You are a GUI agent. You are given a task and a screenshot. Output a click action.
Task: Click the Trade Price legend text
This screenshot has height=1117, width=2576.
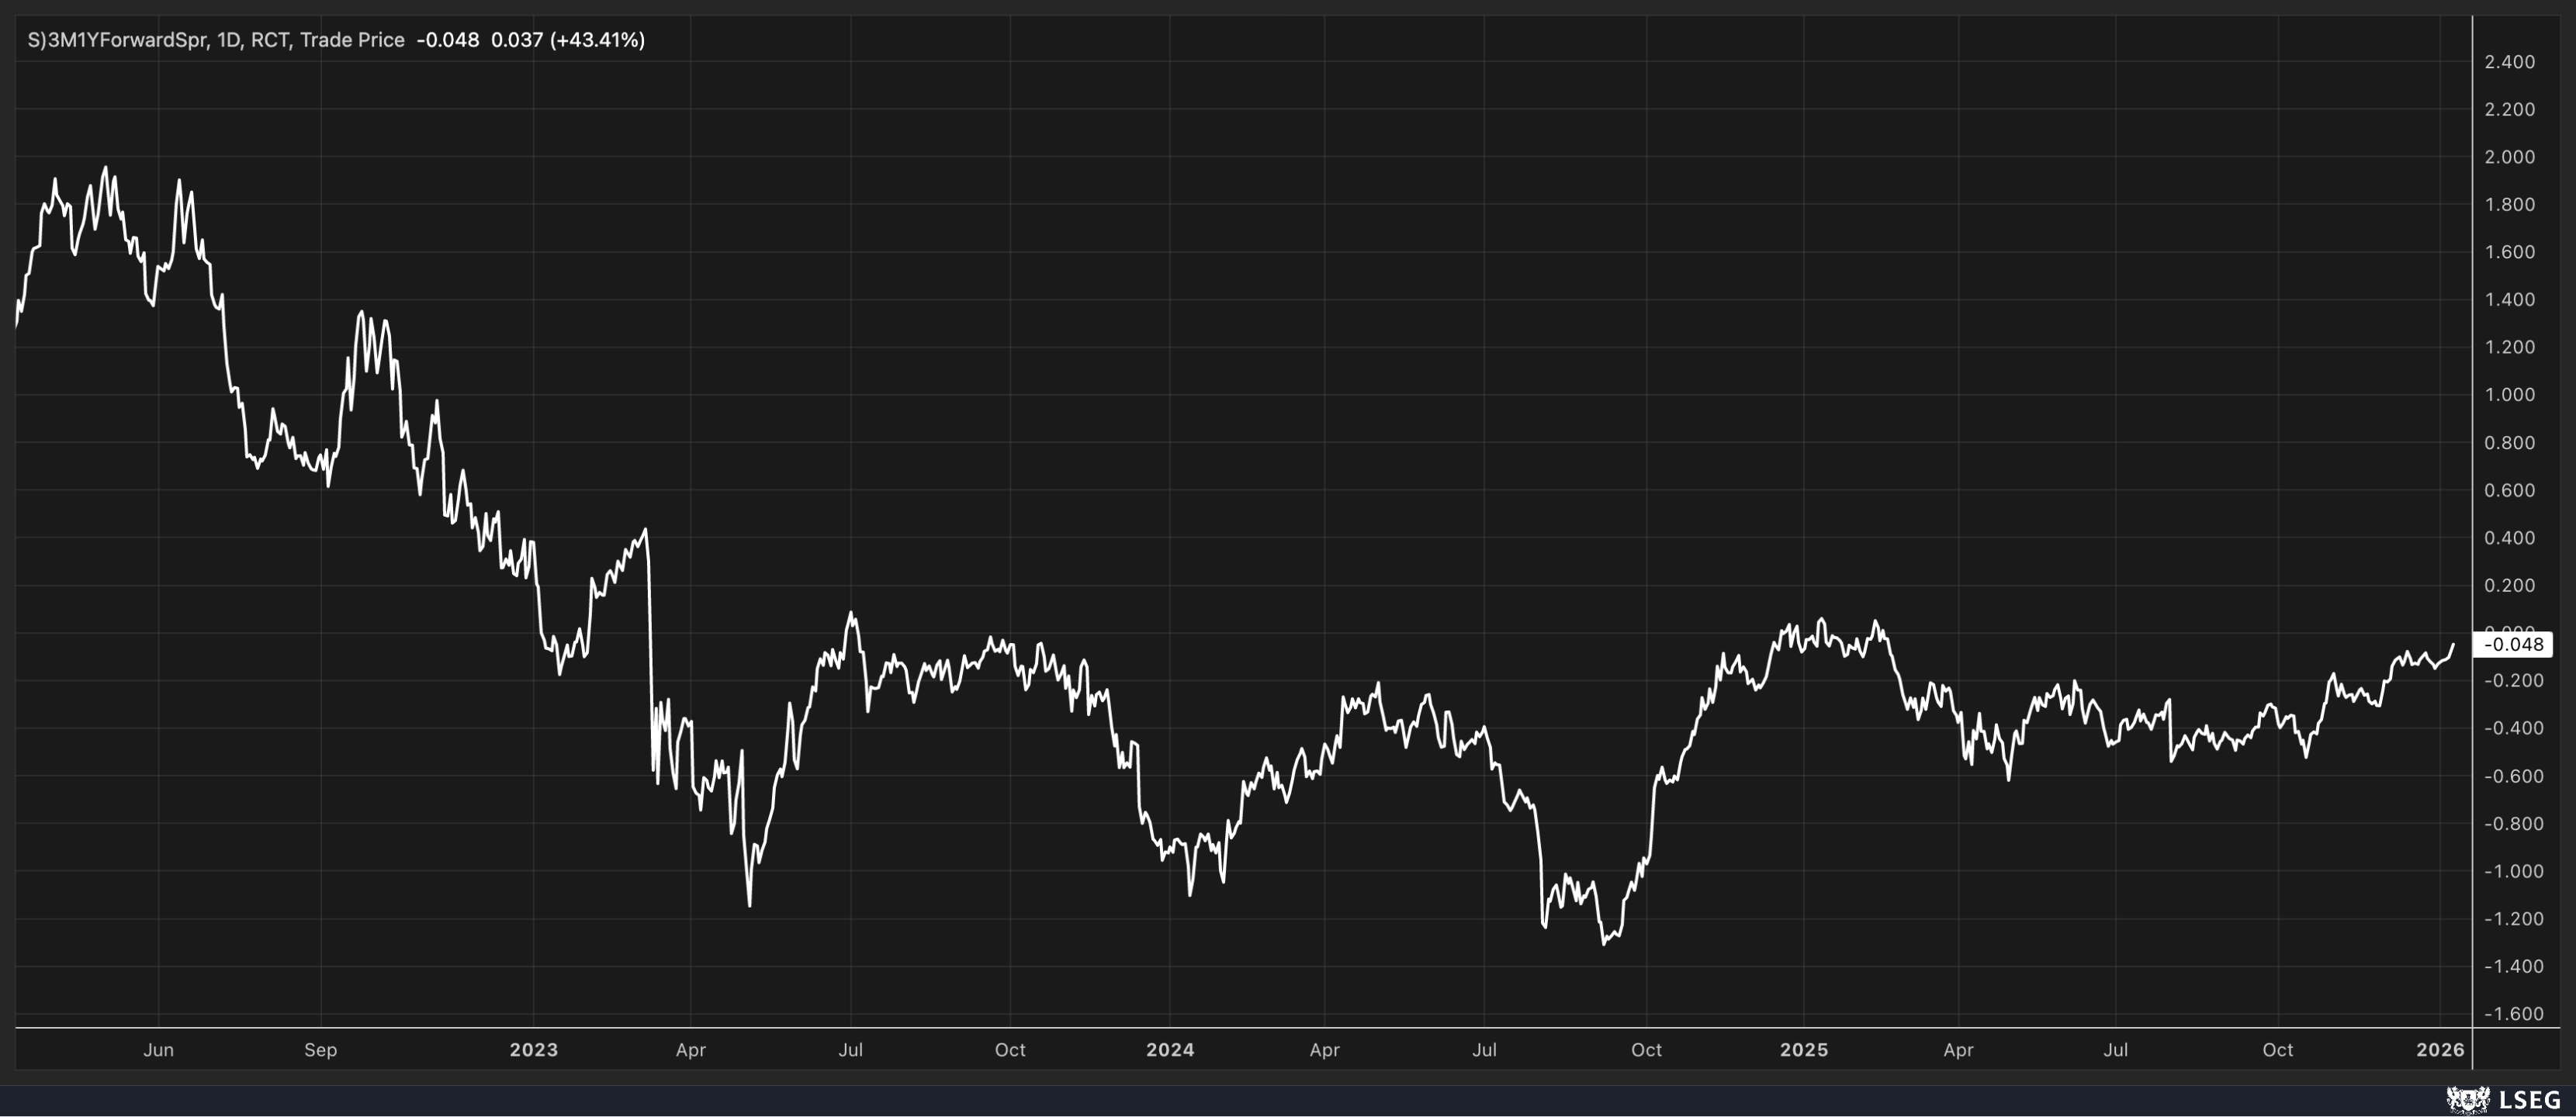352,40
